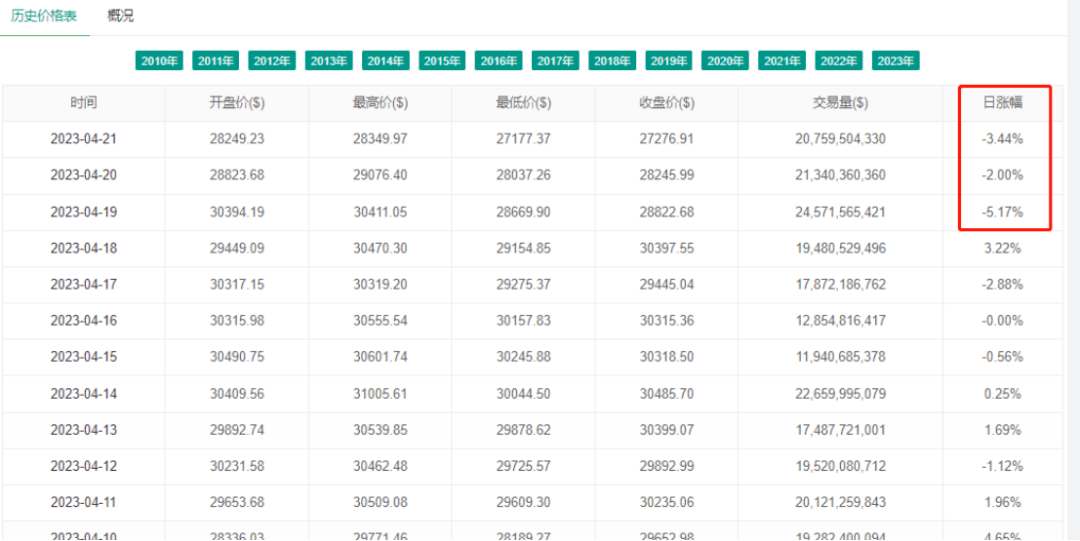This screenshot has height=541, width=1080.
Task: Select the 2023-04-21 date cell
Action: point(84,139)
